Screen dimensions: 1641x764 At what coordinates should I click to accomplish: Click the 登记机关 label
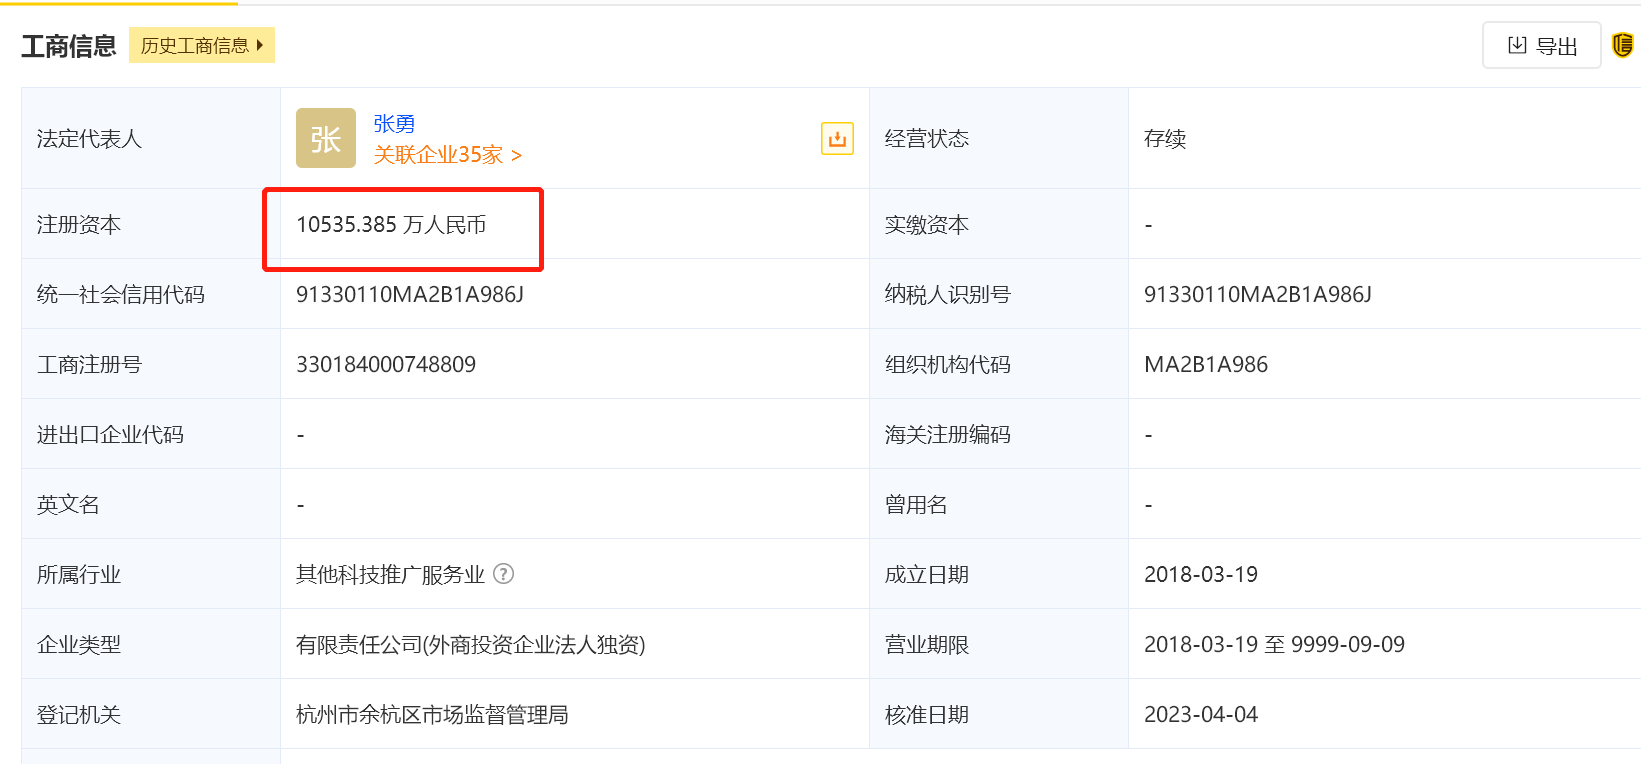[x=79, y=715]
